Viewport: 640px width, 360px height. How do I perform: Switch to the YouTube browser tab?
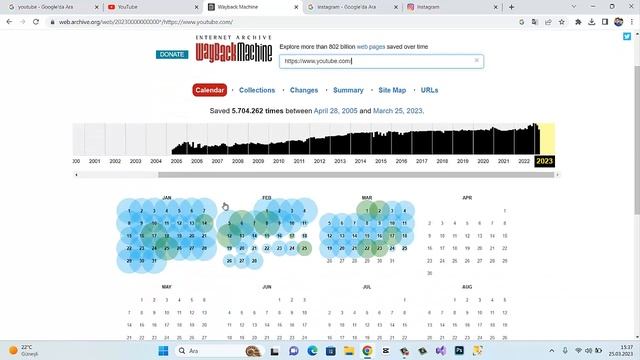153,7
